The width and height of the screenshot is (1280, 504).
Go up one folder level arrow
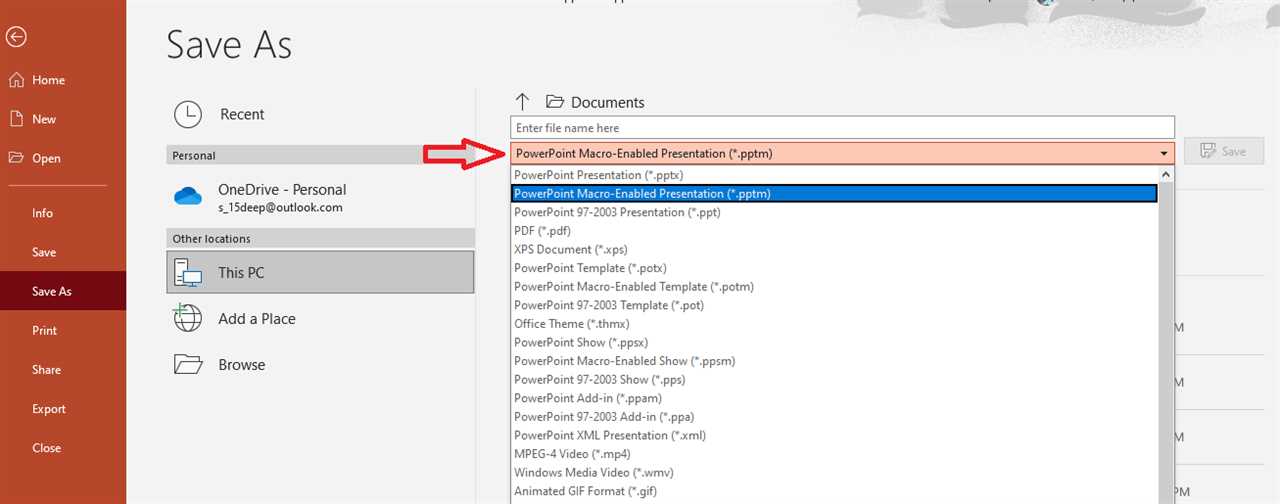522,102
